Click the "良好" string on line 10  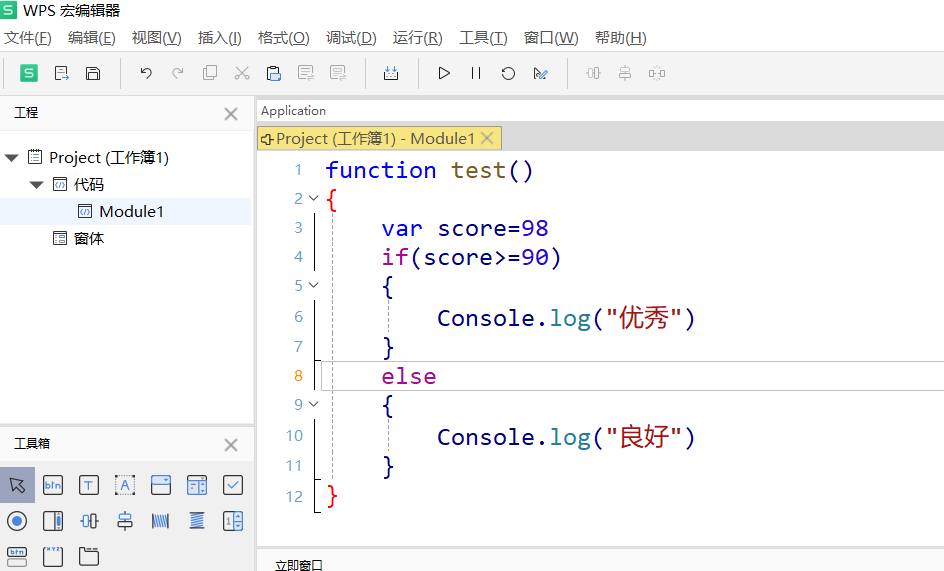coord(644,437)
